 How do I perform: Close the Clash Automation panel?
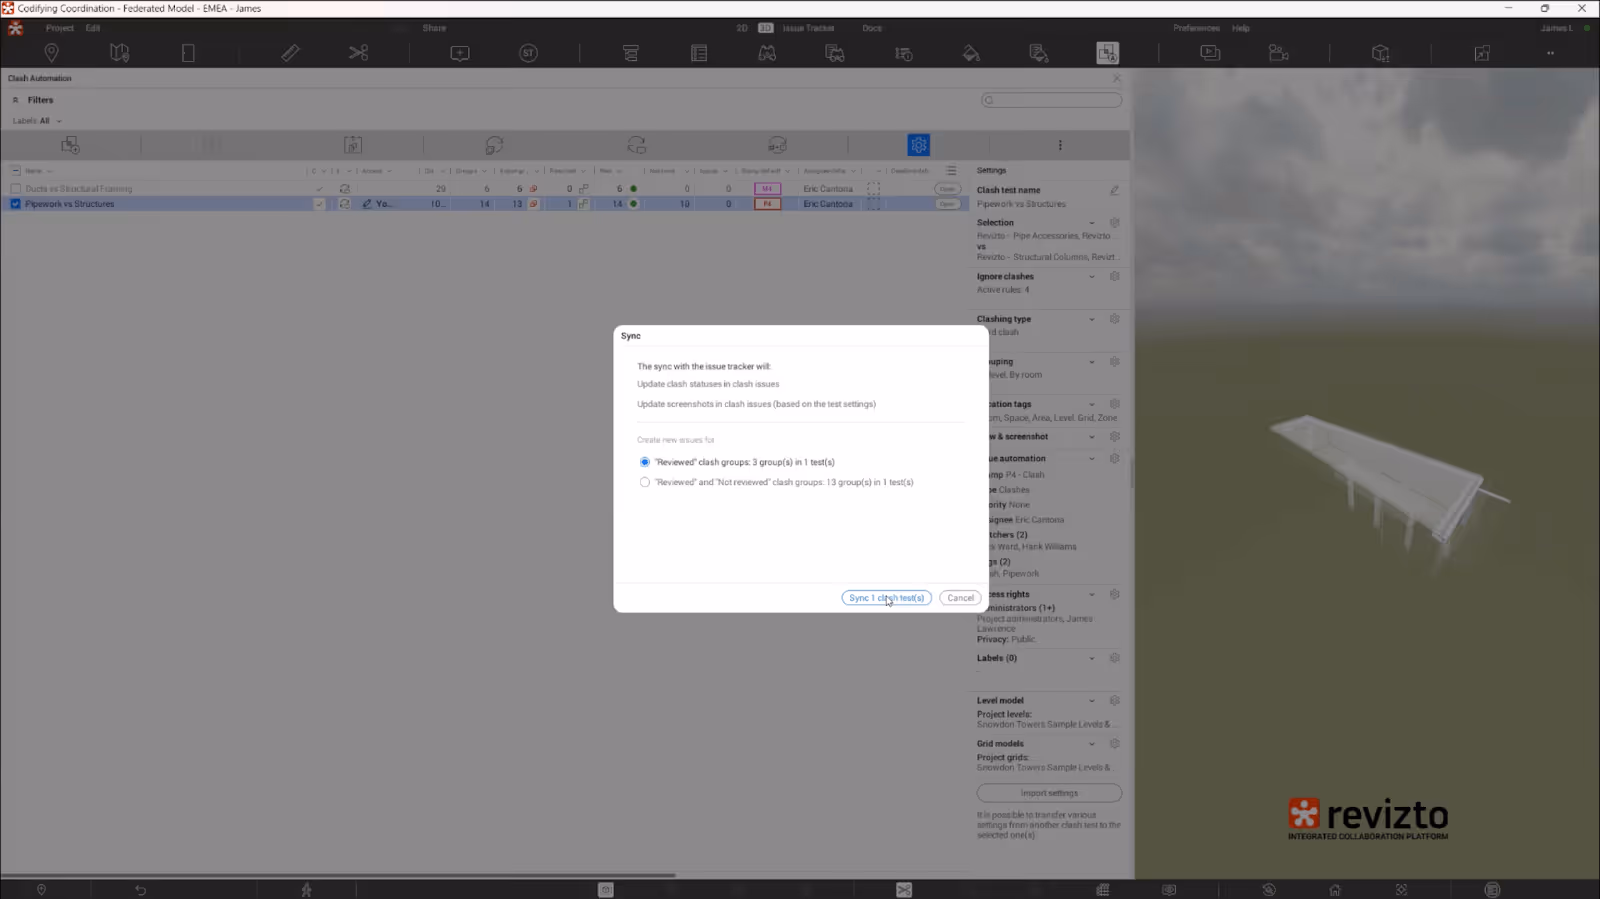1117,78
